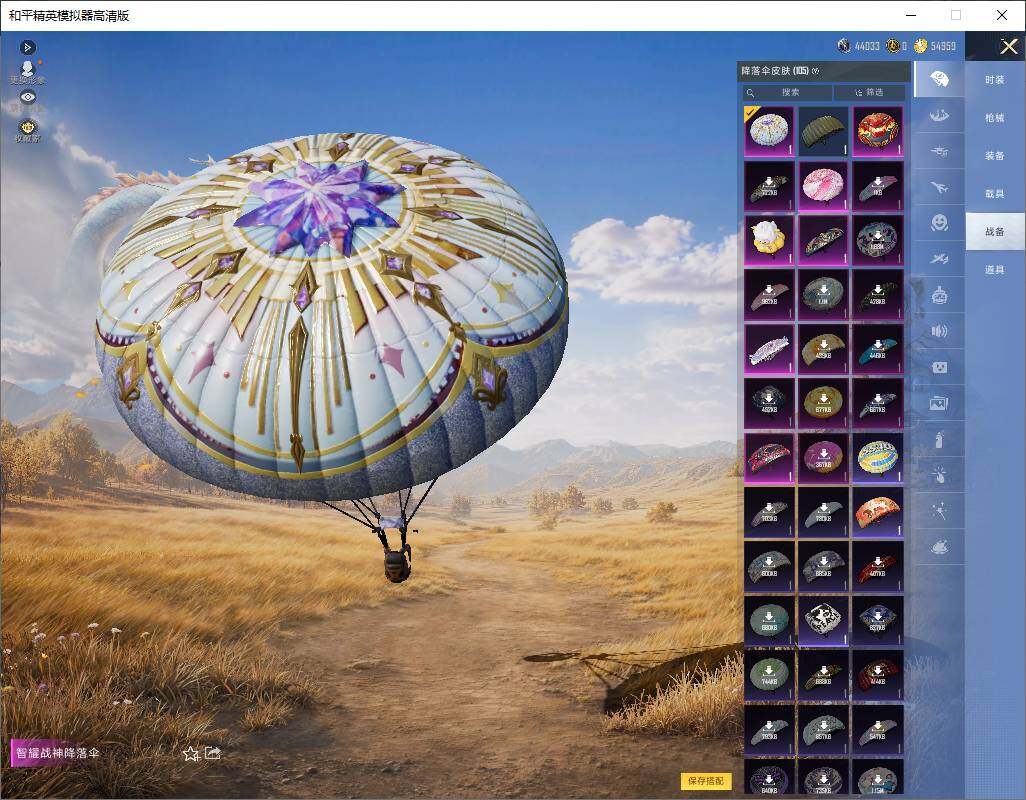
Task: Select the 战备 tab
Action: (995, 232)
